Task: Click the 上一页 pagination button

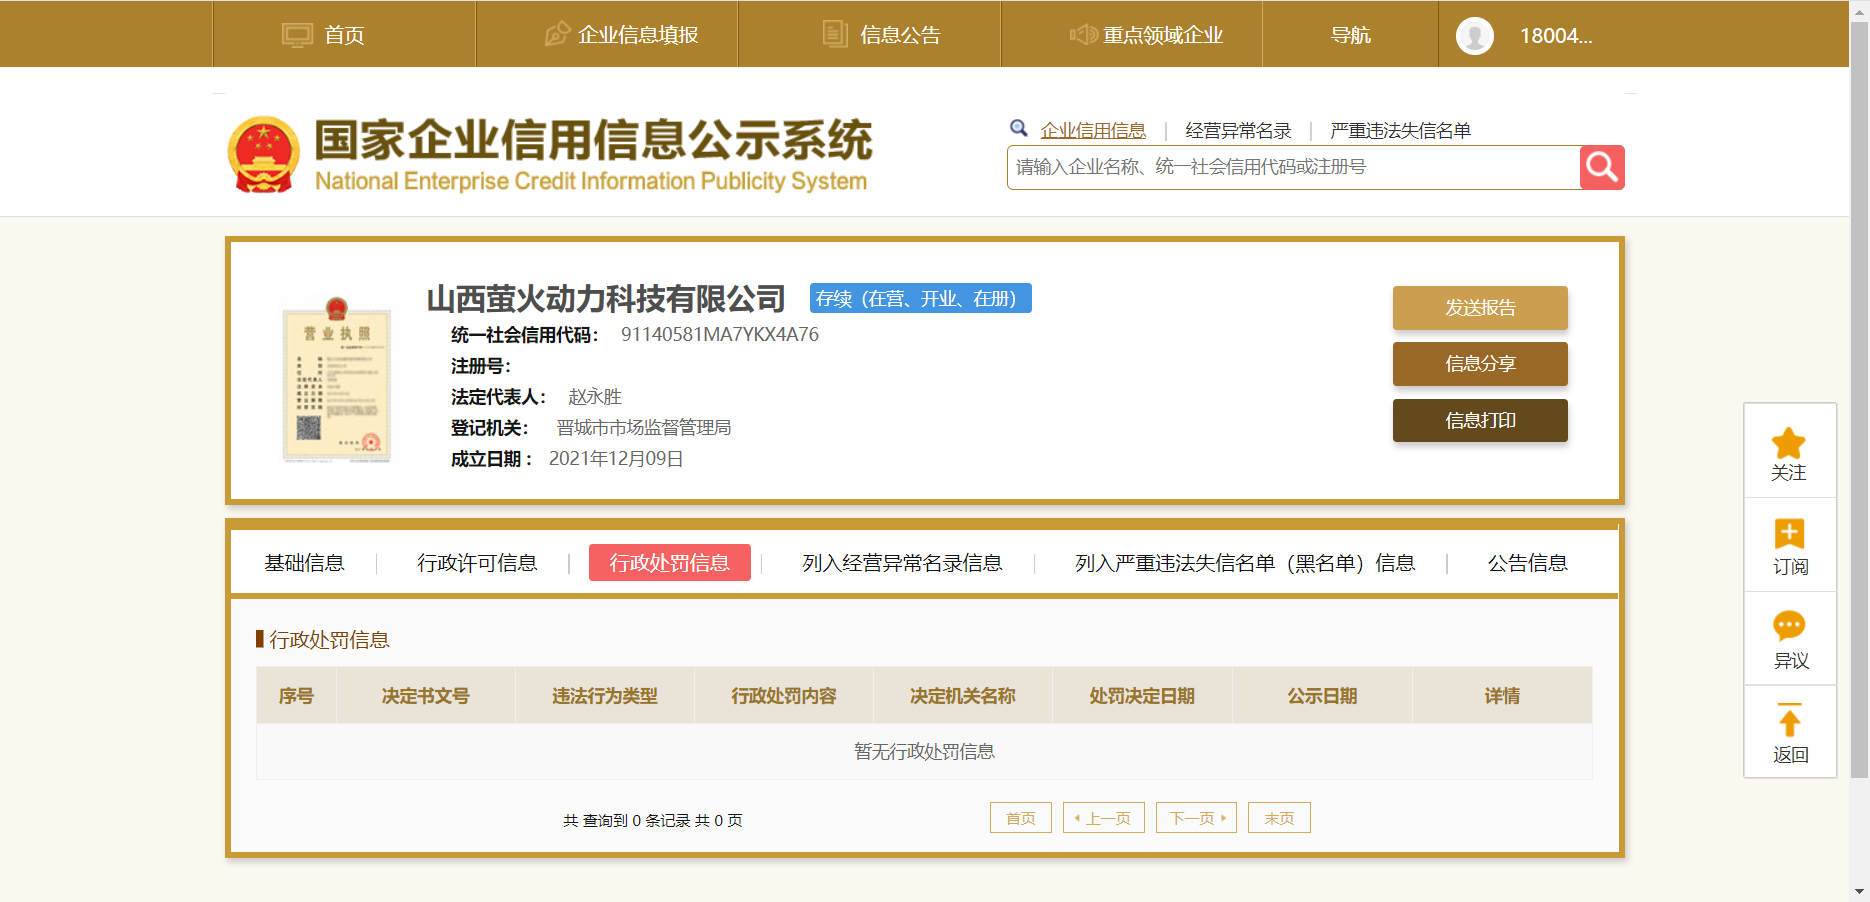Action: pyautogui.click(x=1104, y=818)
